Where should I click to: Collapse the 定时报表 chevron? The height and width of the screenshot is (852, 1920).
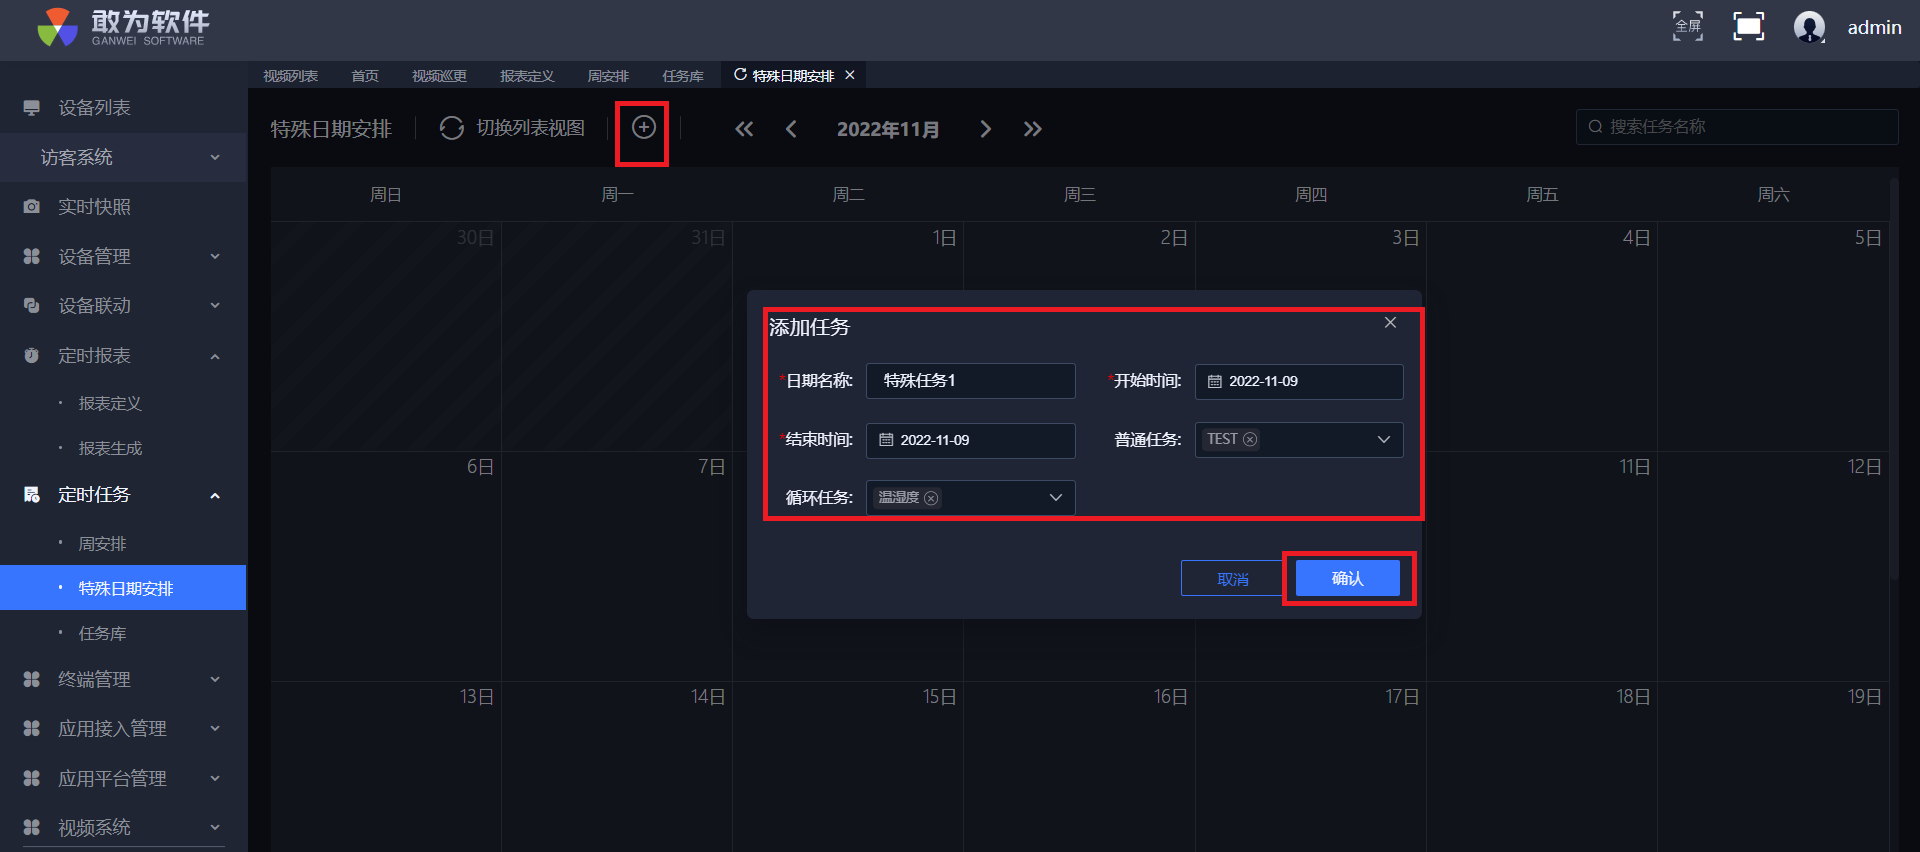[215, 357]
